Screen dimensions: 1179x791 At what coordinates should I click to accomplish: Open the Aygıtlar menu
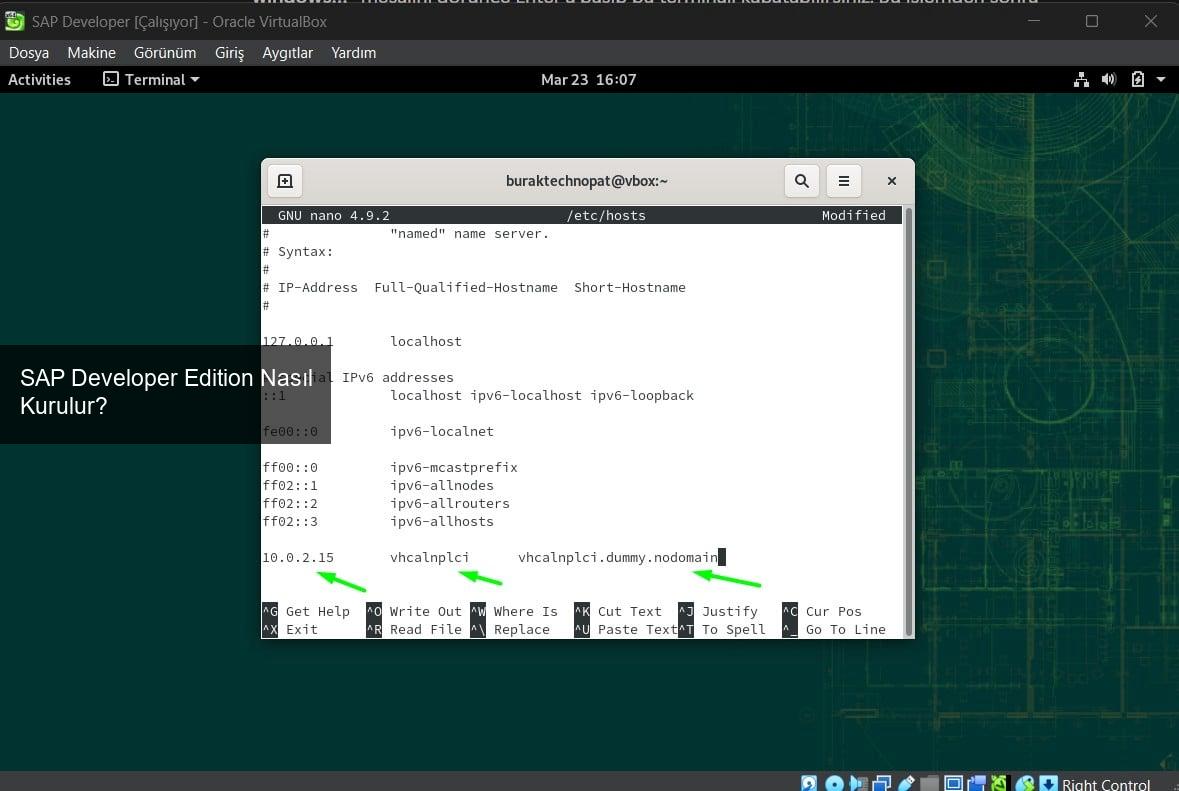click(287, 53)
